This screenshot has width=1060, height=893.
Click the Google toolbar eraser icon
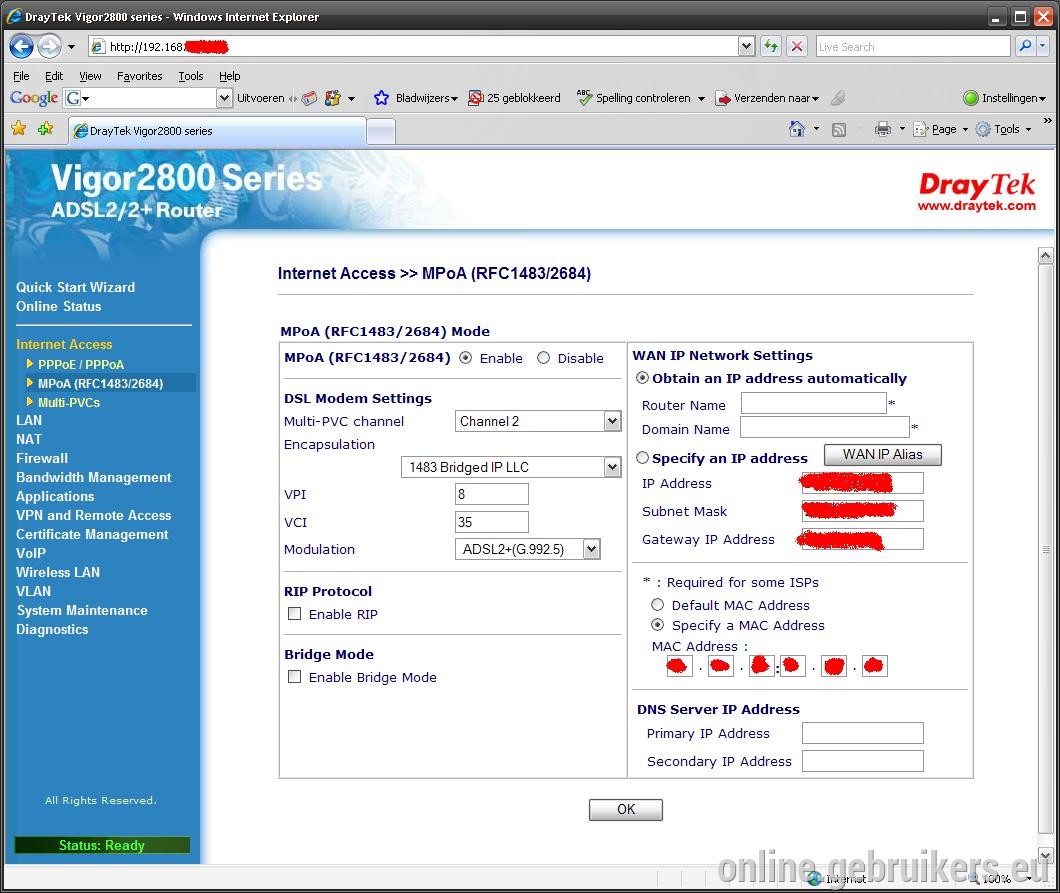tap(309, 98)
